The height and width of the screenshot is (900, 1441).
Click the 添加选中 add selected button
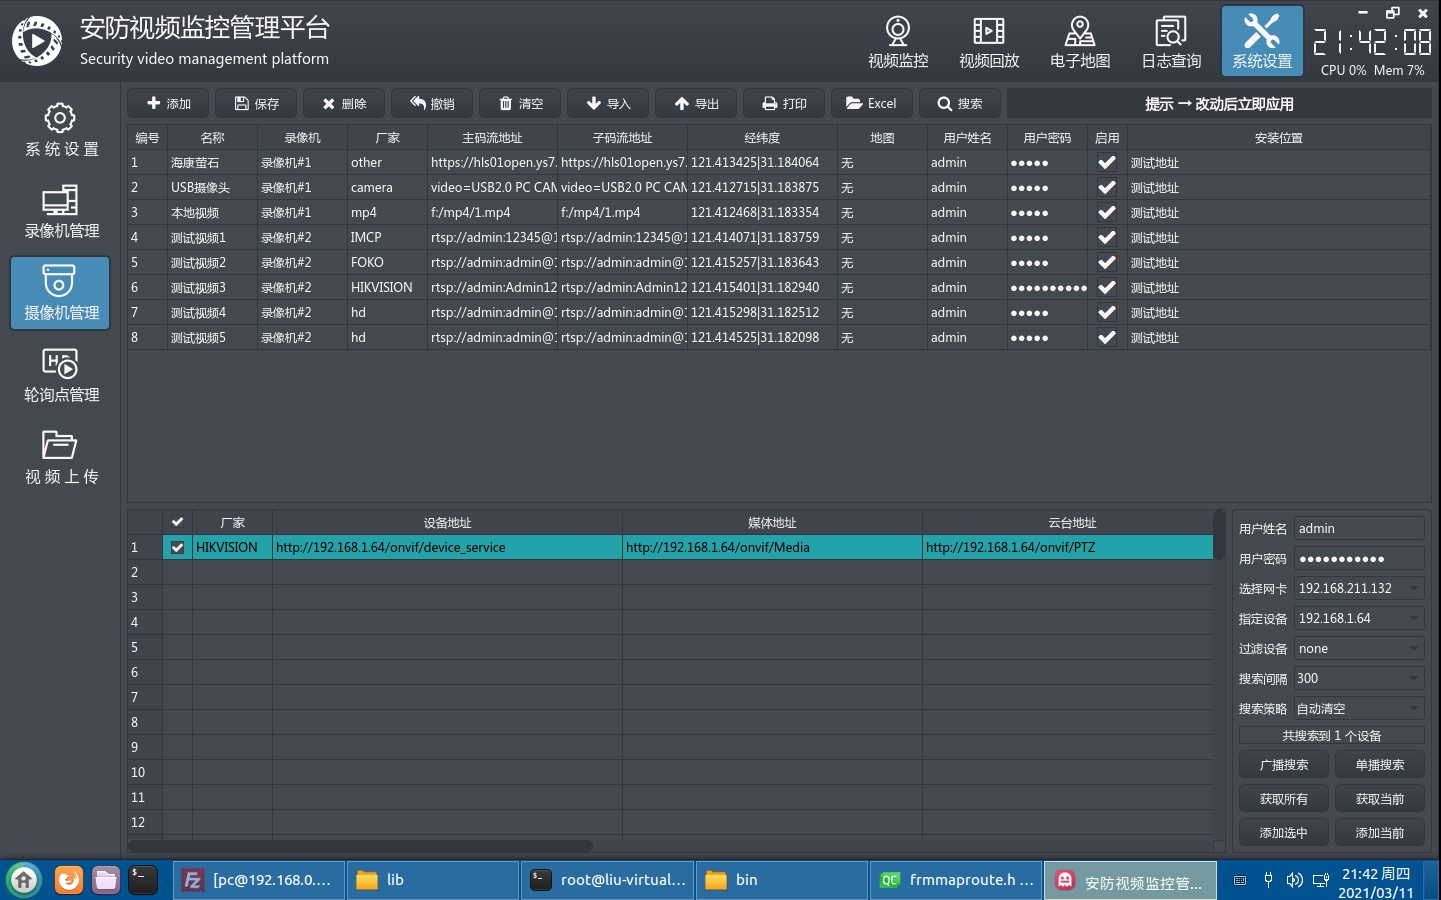[x=1284, y=833]
